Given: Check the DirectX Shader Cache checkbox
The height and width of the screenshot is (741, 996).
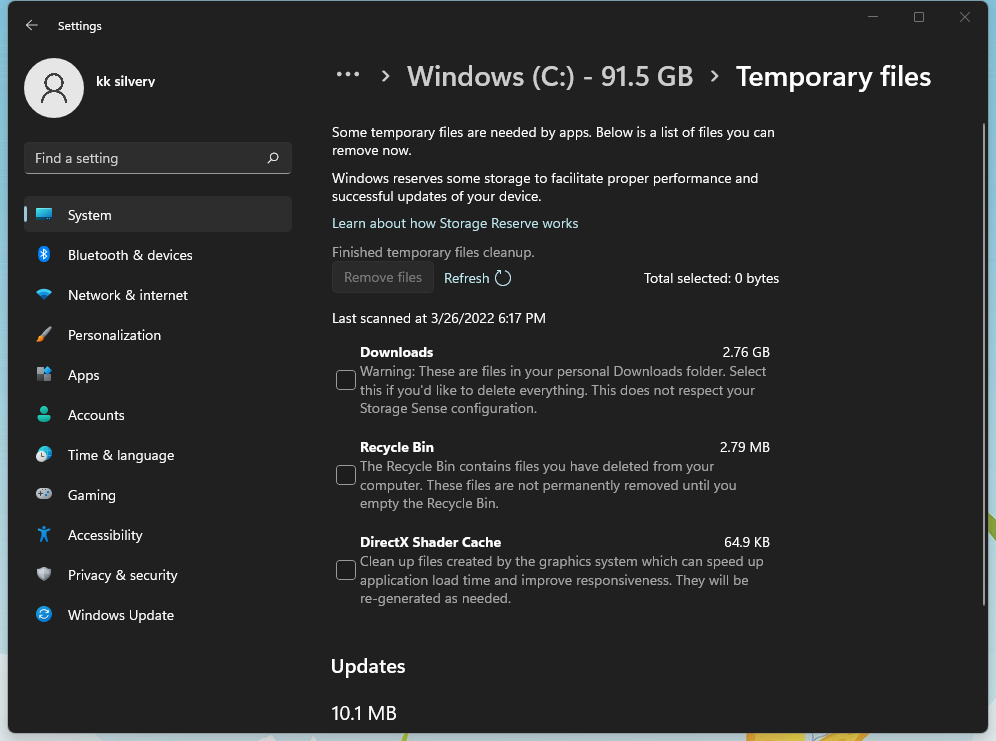Looking at the screenshot, I should click(x=346, y=570).
